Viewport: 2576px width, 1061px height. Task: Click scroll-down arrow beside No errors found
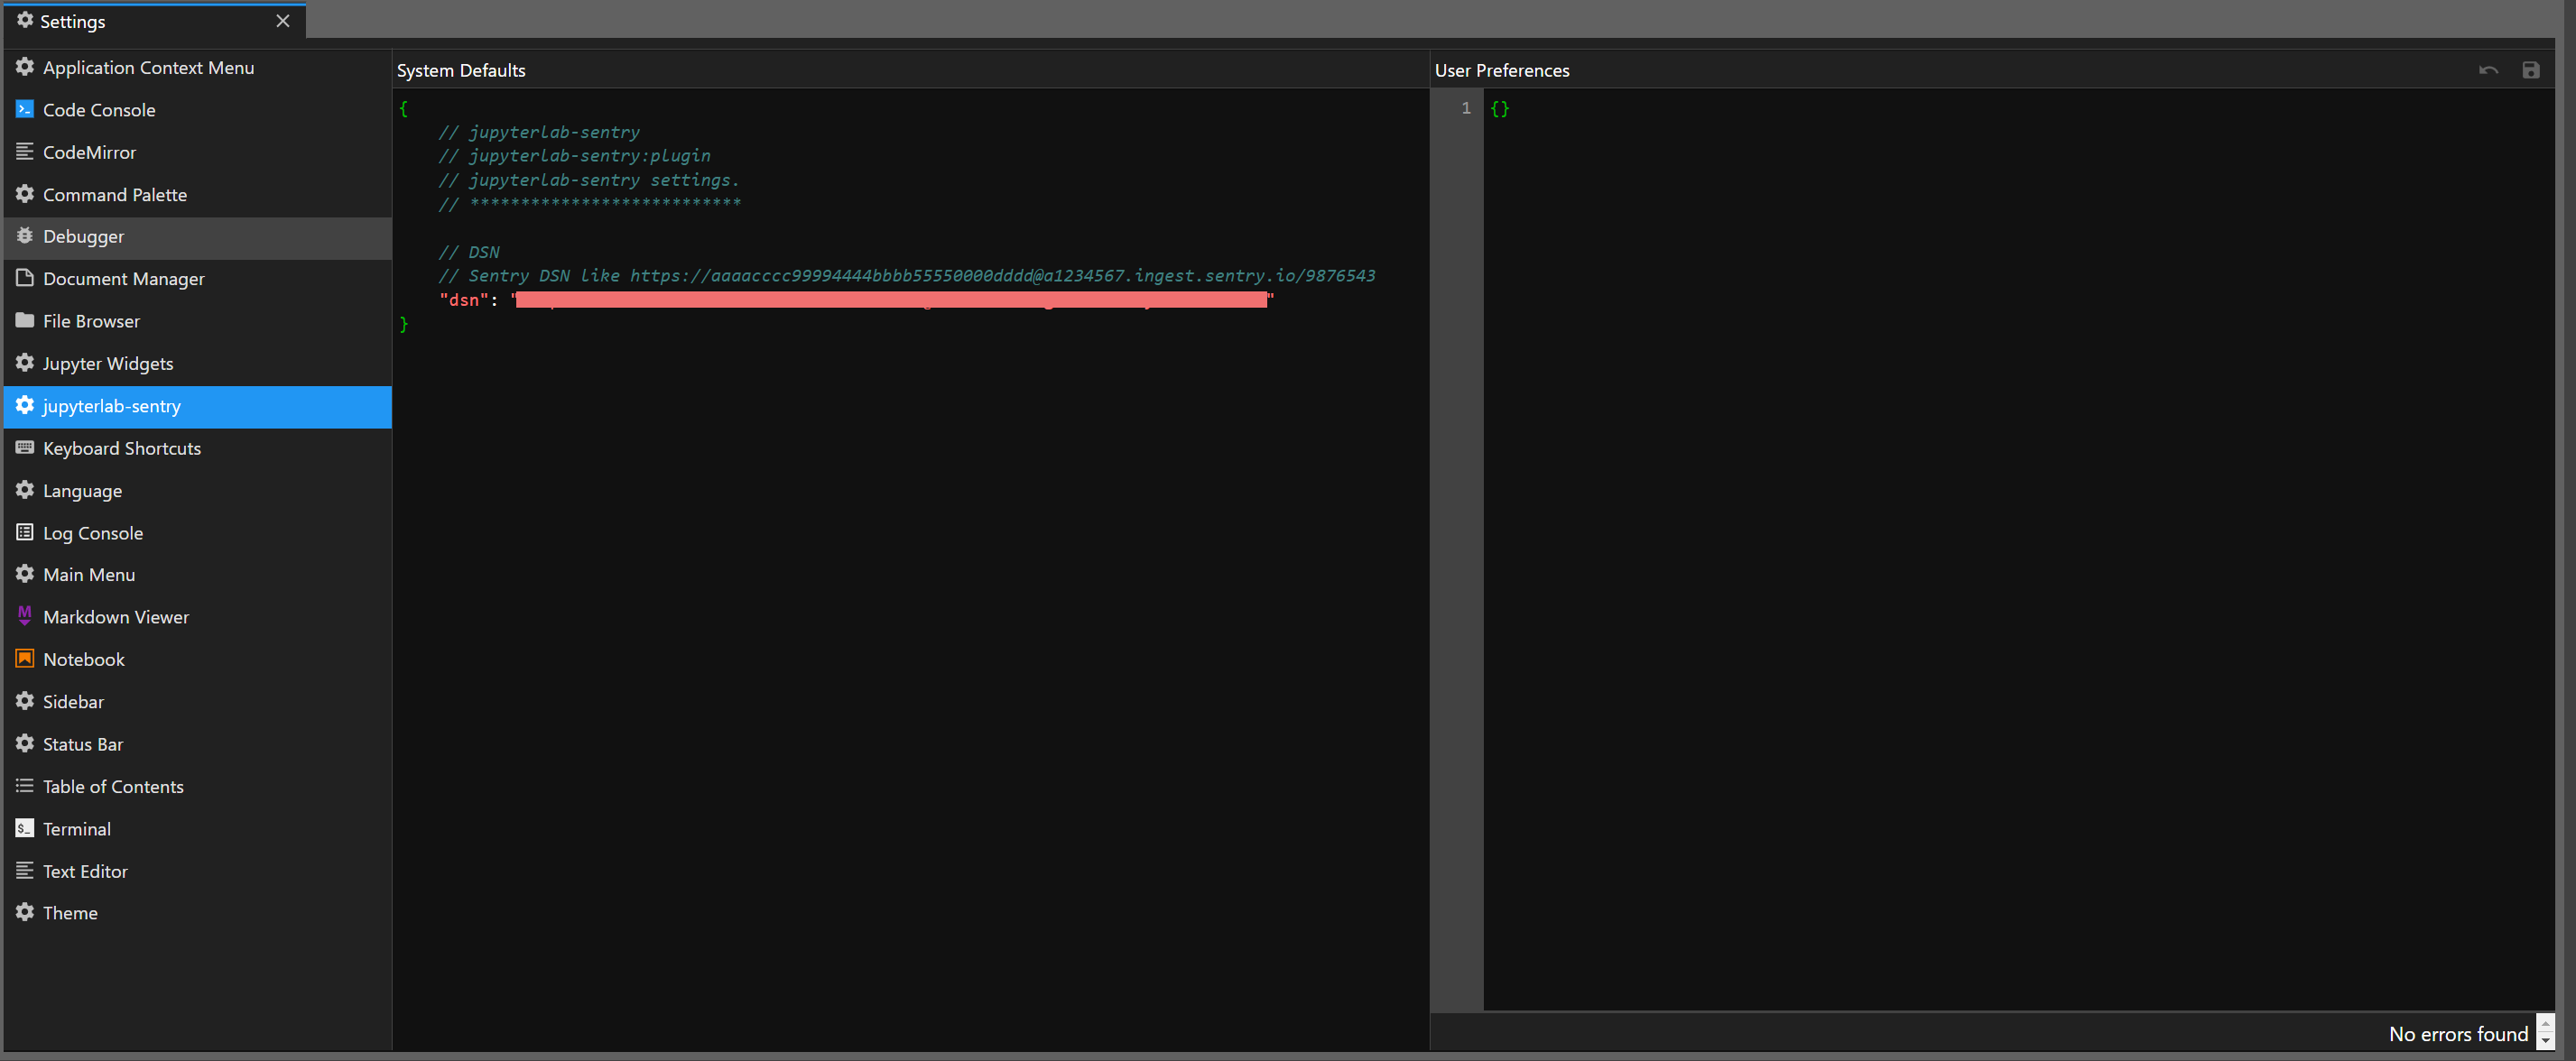pyautogui.click(x=2546, y=1041)
